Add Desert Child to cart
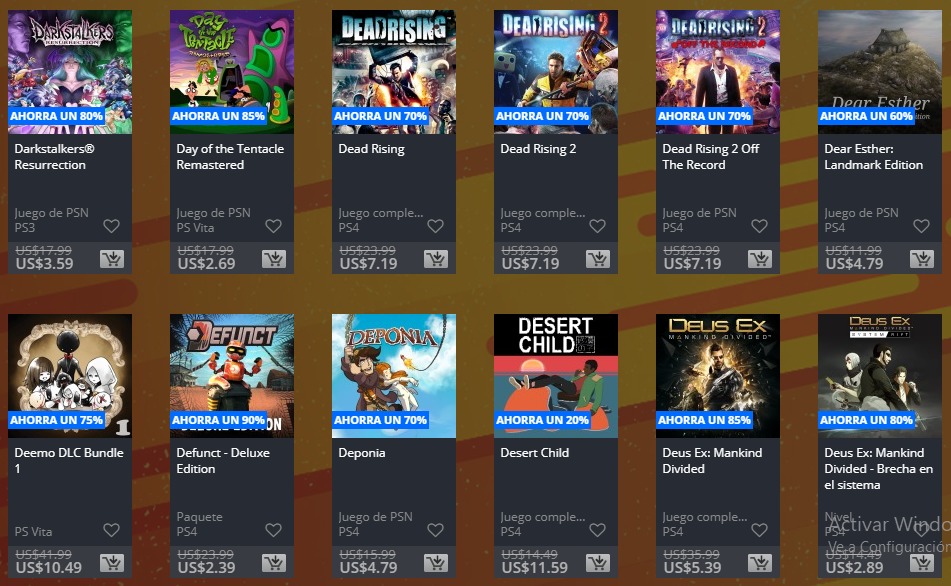The image size is (951, 586). click(x=598, y=564)
